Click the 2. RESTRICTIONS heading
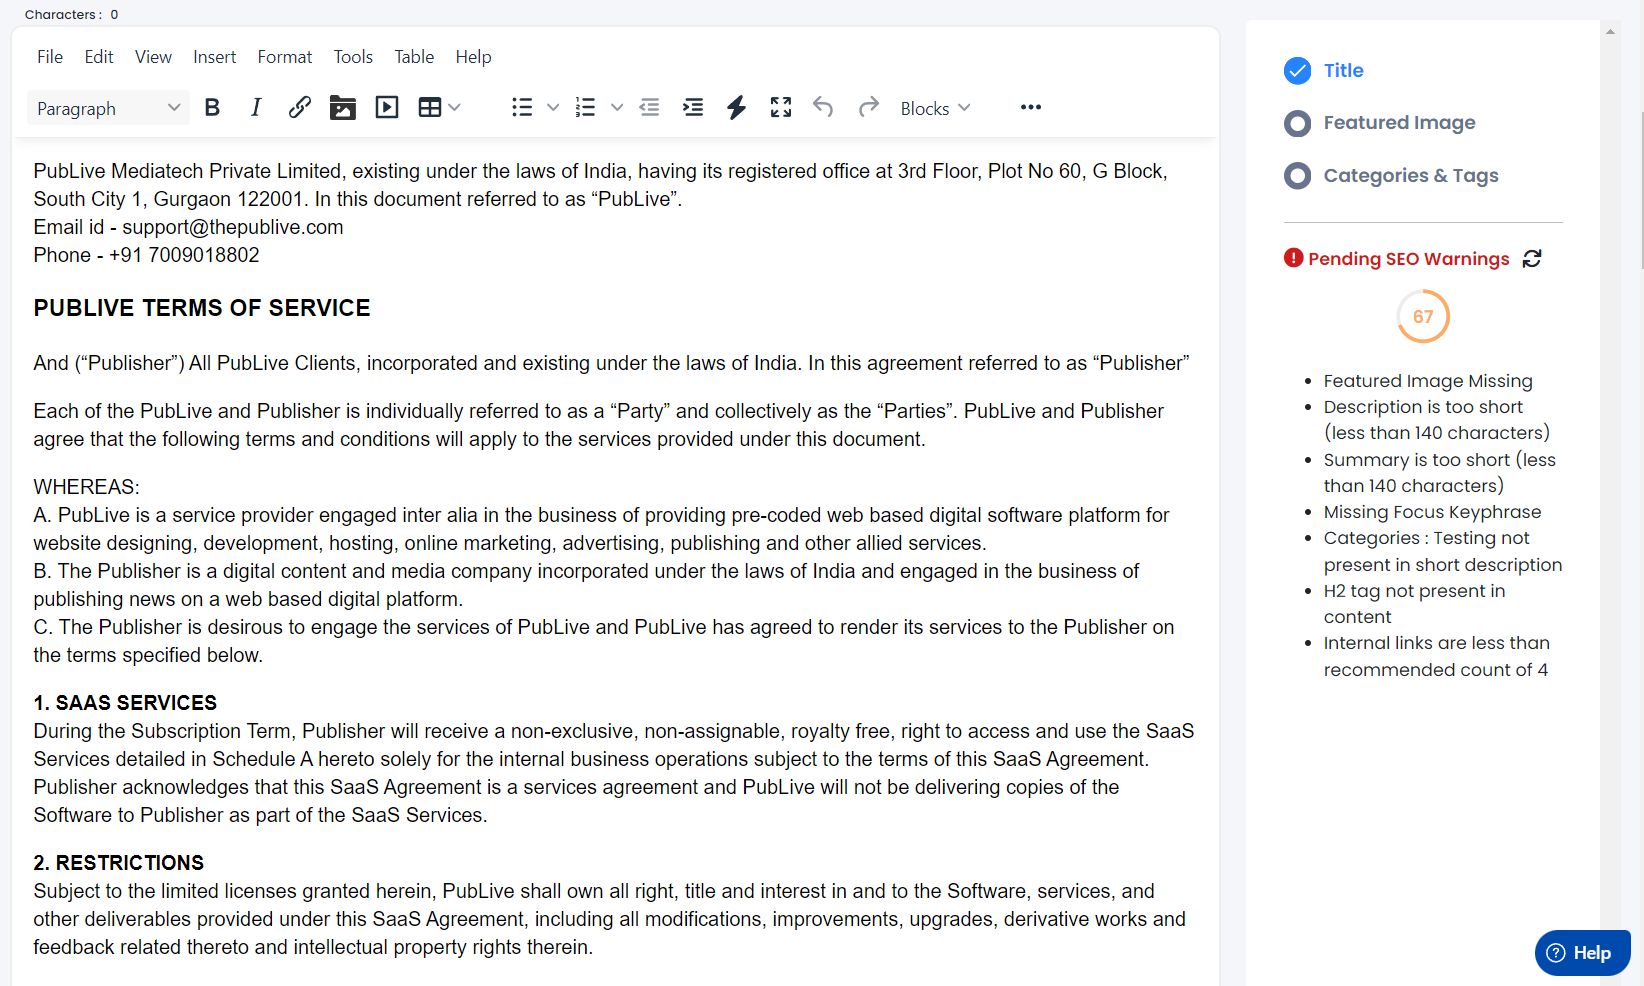Viewport: 1644px width, 986px height. pos(119,863)
